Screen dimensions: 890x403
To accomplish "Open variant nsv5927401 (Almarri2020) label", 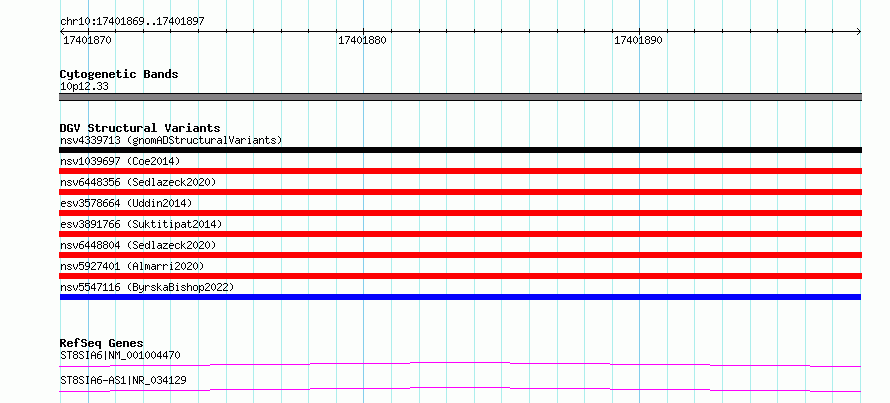I will tap(132, 266).
